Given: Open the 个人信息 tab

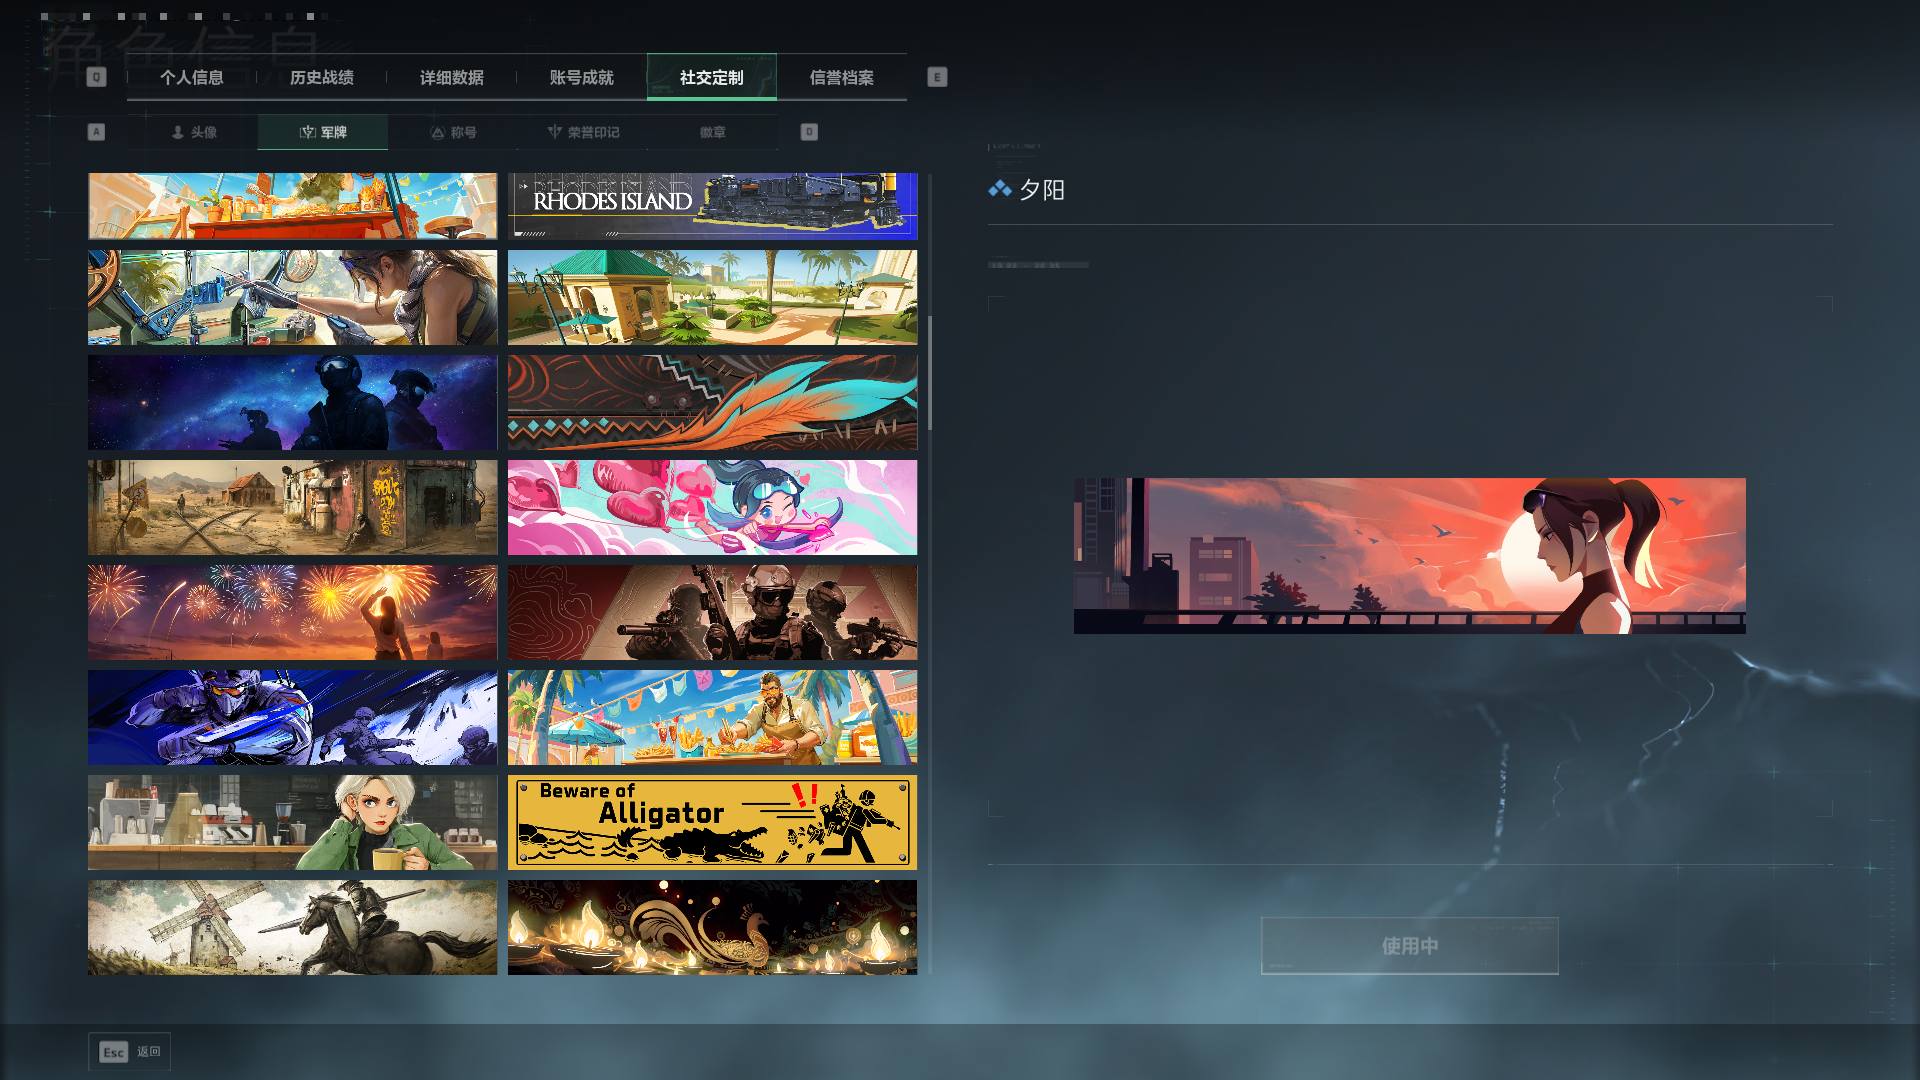Looking at the screenshot, I should [191, 77].
